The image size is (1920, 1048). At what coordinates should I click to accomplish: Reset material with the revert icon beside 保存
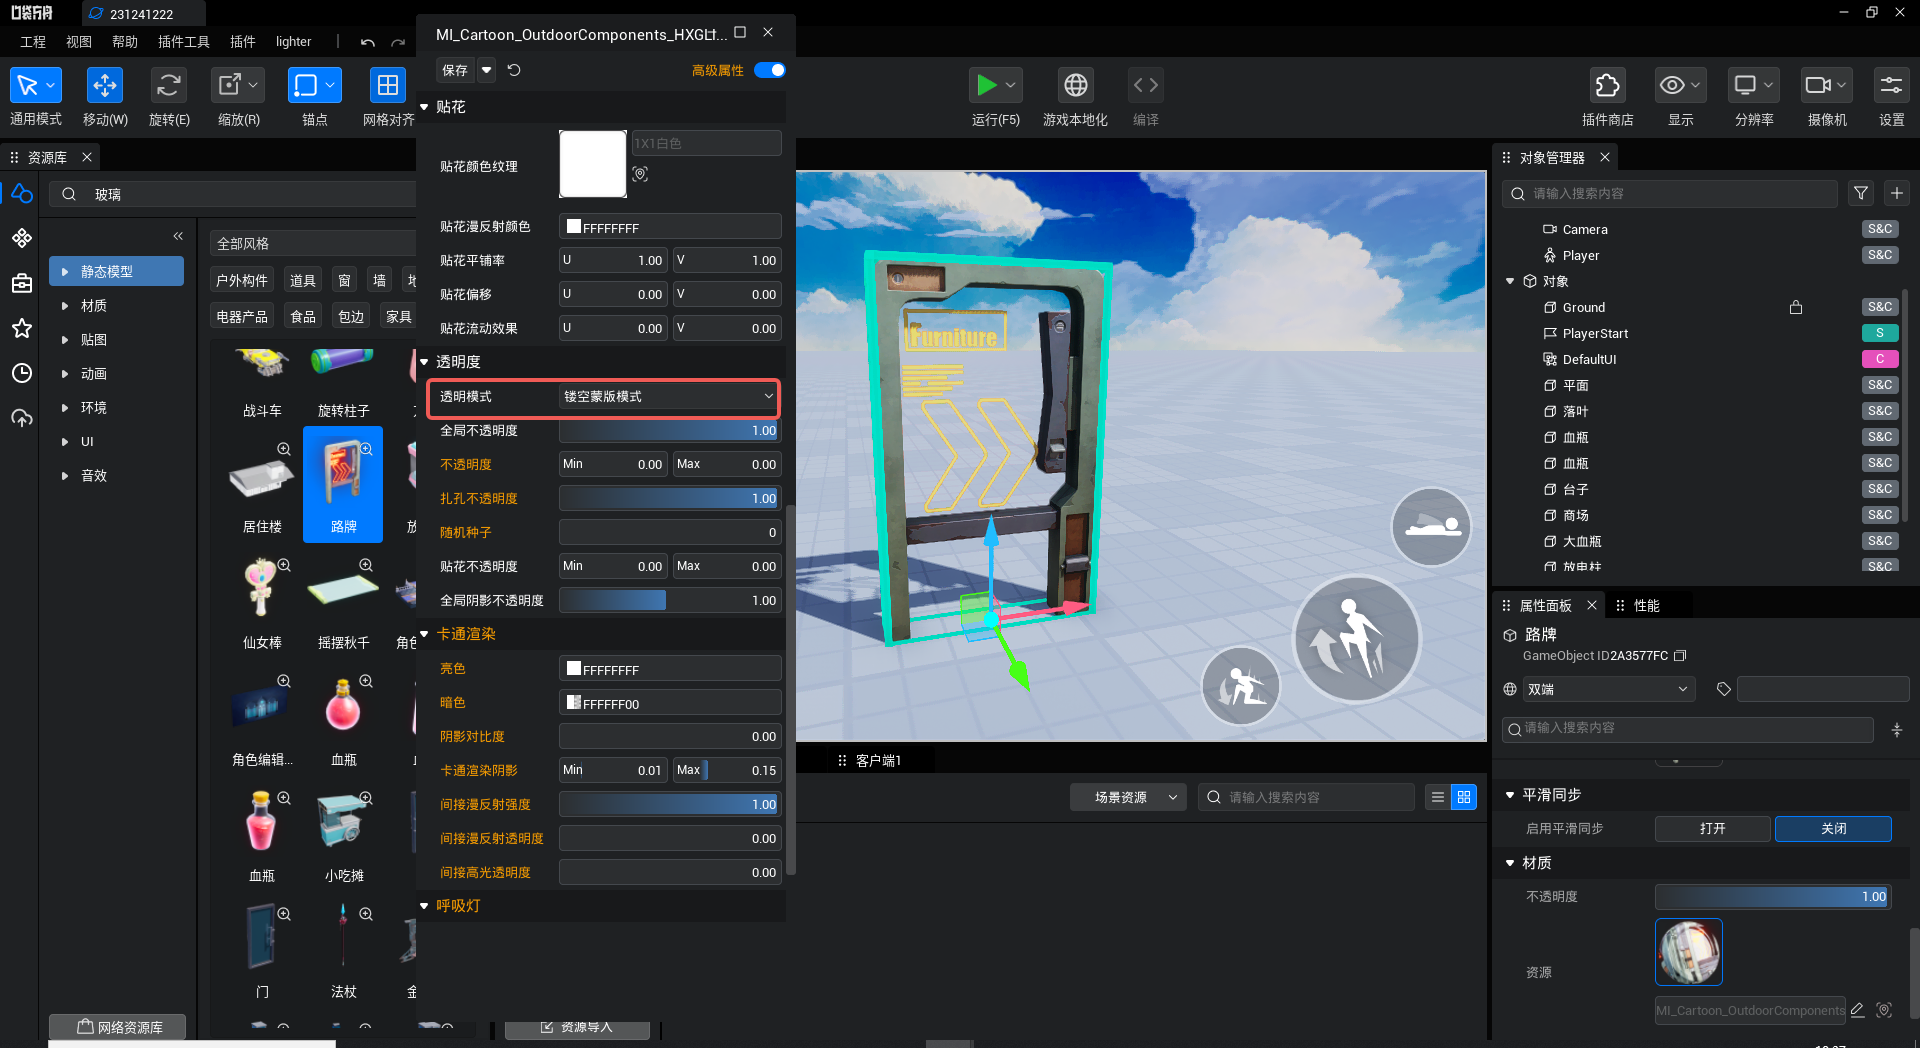pos(514,70)
